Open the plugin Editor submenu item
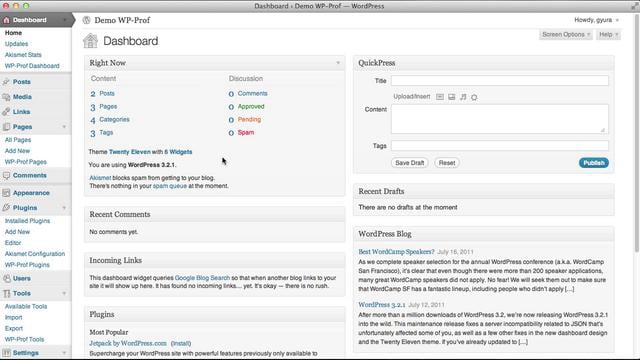The height and width of the screenshot is (360, 640). pyautogui.click(x=13, y=243)
